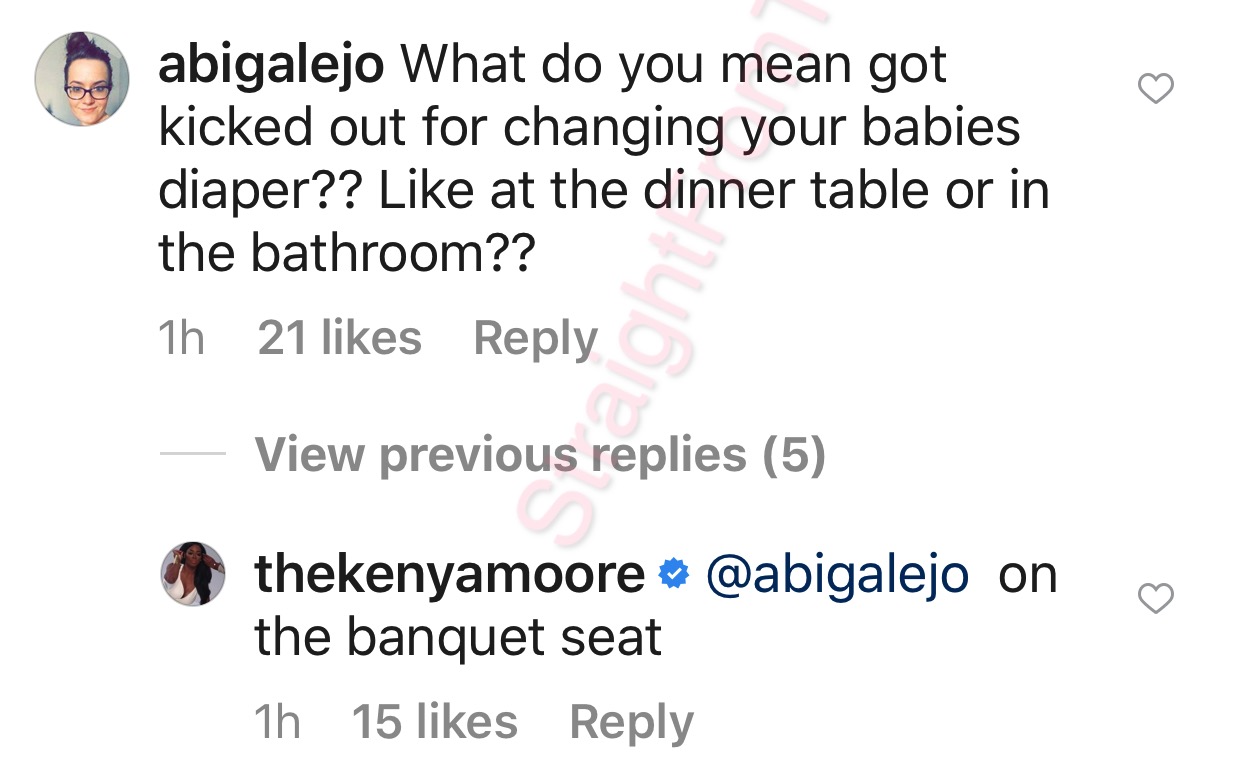Tap the heart on thekenyamoore's reply
The image size is (1240, 775).
1156,599
